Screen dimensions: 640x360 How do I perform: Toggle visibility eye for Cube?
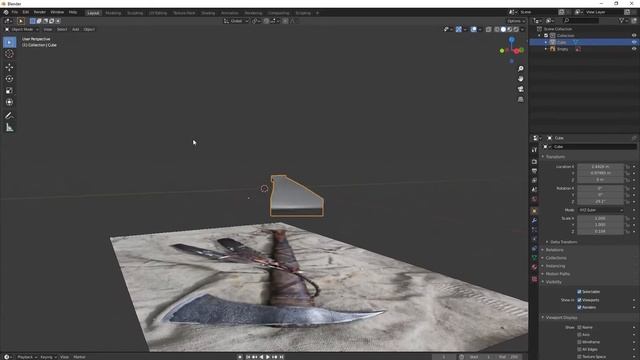[634, 42]
